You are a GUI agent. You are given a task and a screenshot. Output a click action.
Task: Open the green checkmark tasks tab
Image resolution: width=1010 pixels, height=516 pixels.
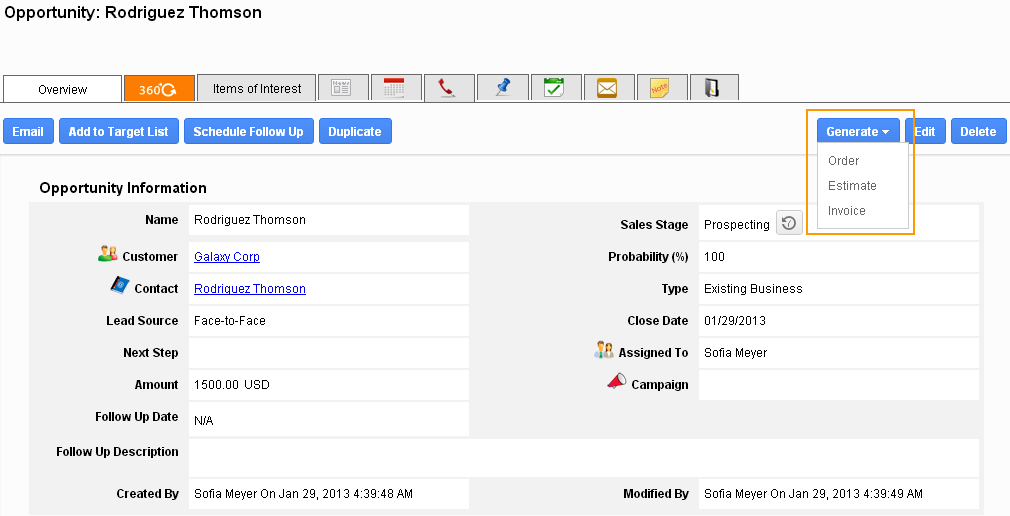pos(555,88)
